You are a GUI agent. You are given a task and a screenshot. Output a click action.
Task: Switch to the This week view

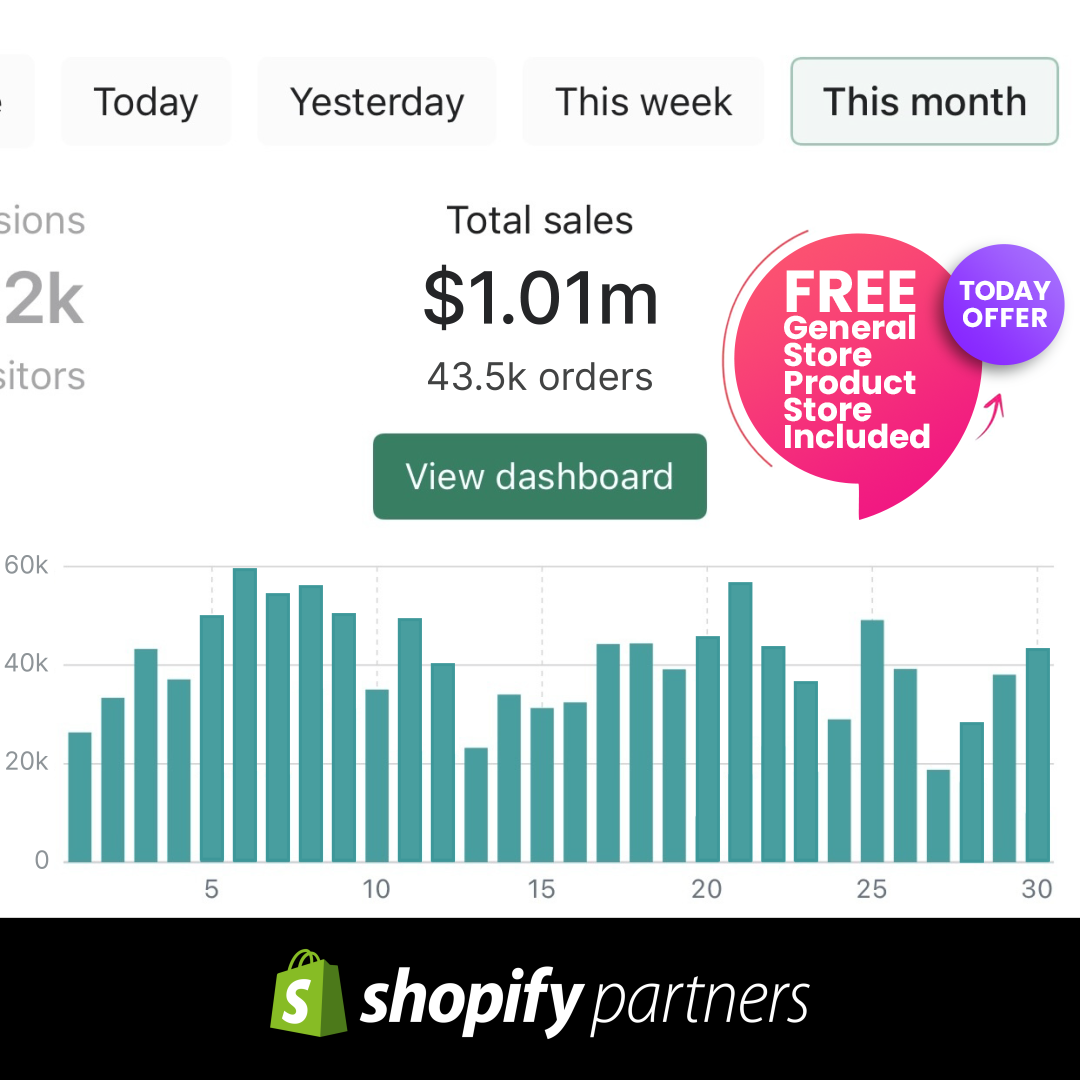(643, 101)
